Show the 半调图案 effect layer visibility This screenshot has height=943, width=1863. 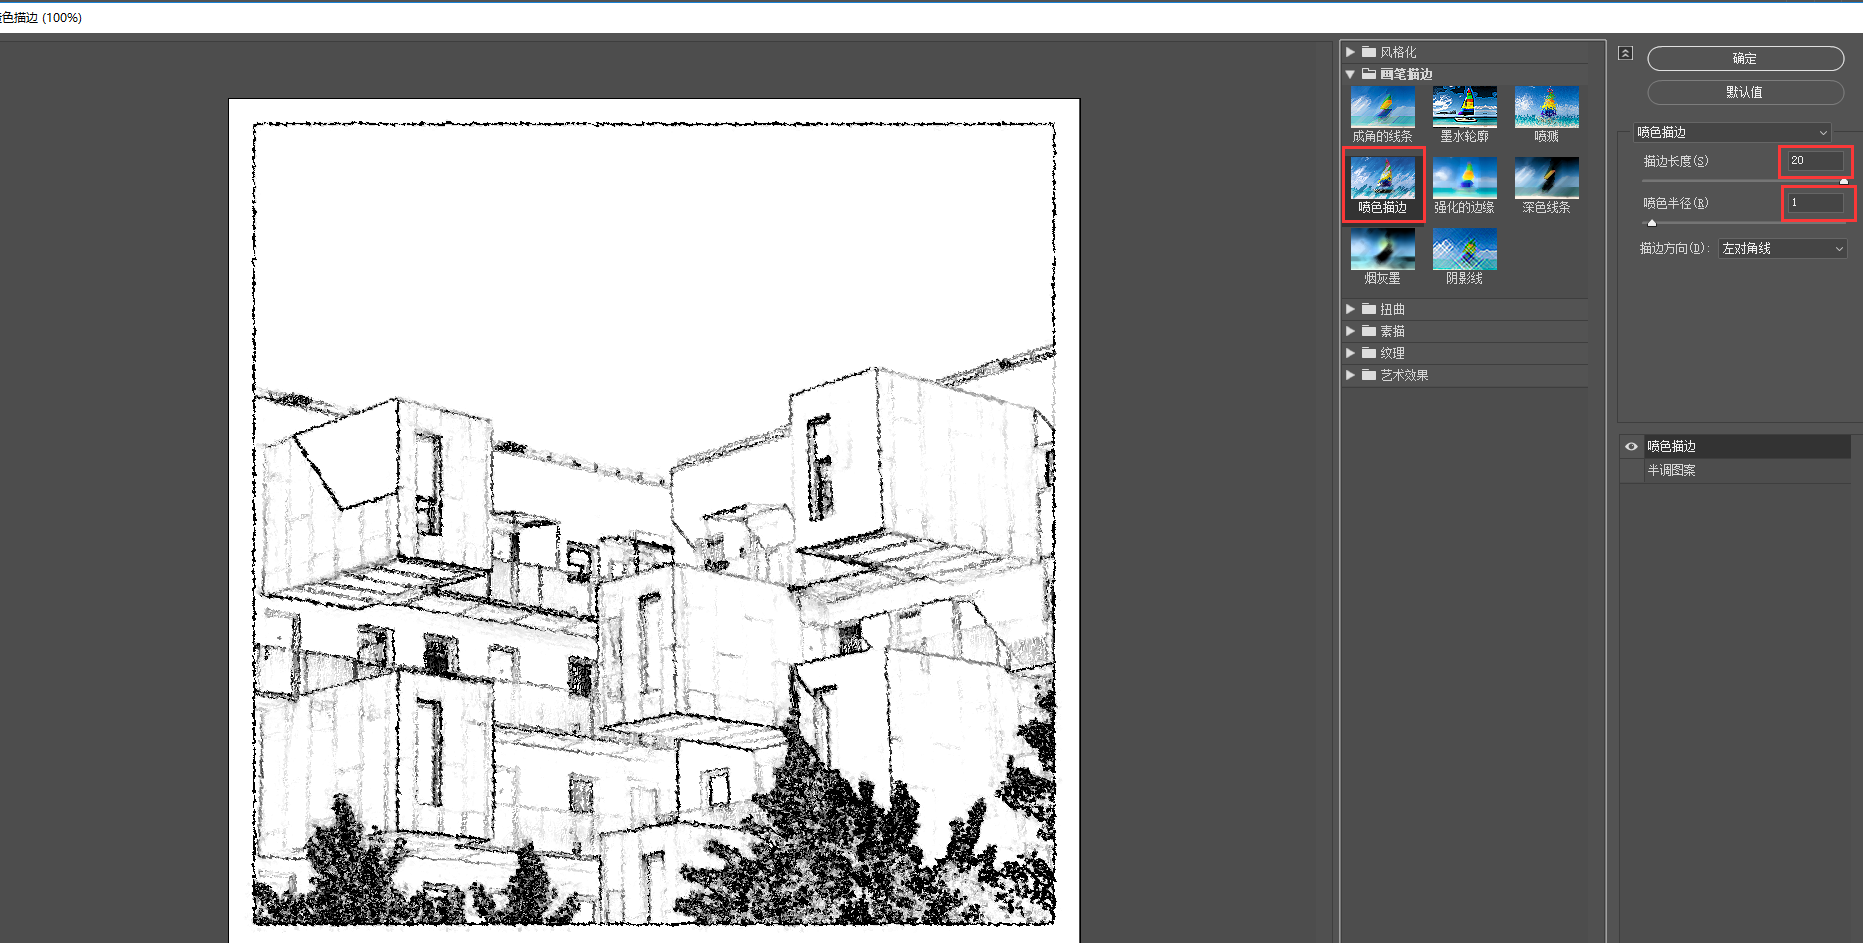[x=1631, y=471]
